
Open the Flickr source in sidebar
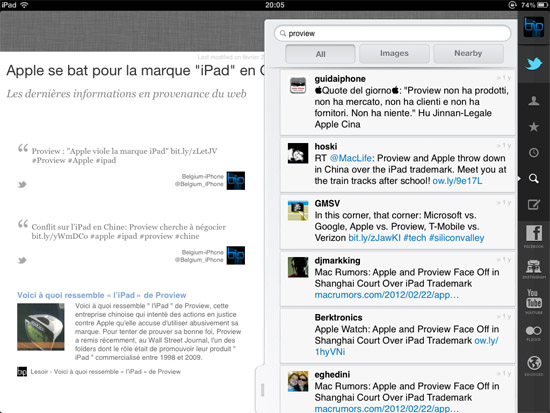[534, 333]
